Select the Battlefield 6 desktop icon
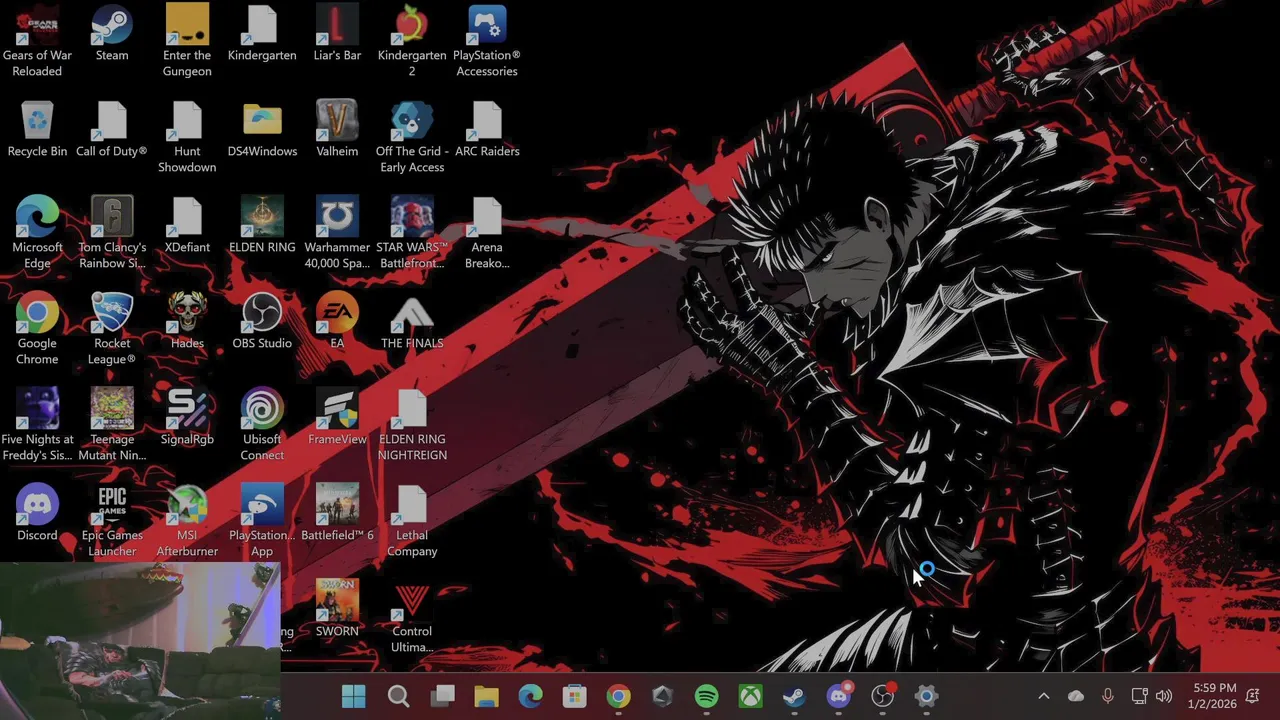The height and width of the screenshot is (720, 1280). click(x=337, y=514)
